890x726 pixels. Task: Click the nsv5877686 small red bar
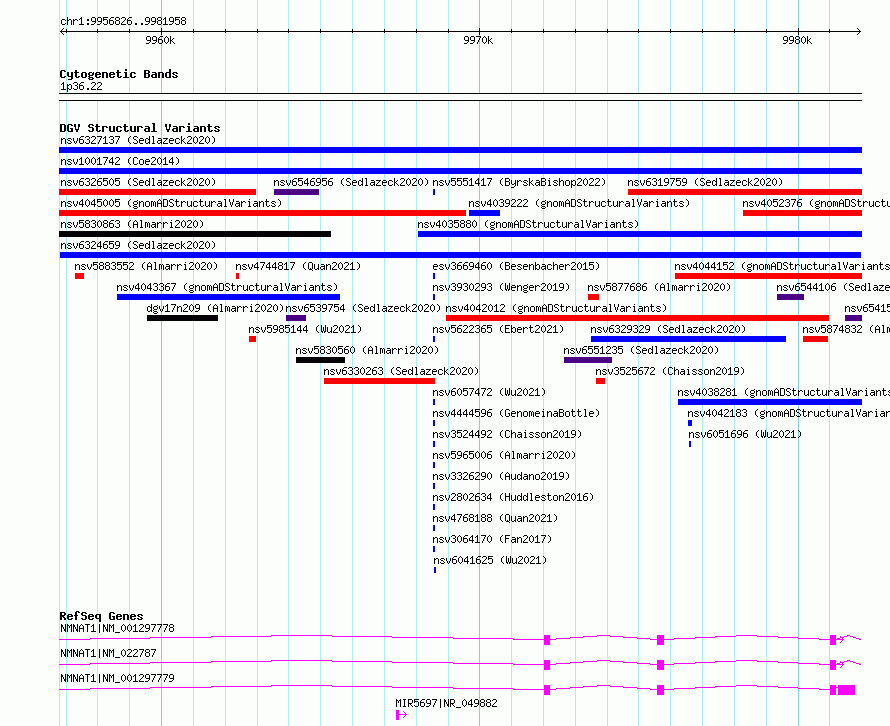coord(593,297)
